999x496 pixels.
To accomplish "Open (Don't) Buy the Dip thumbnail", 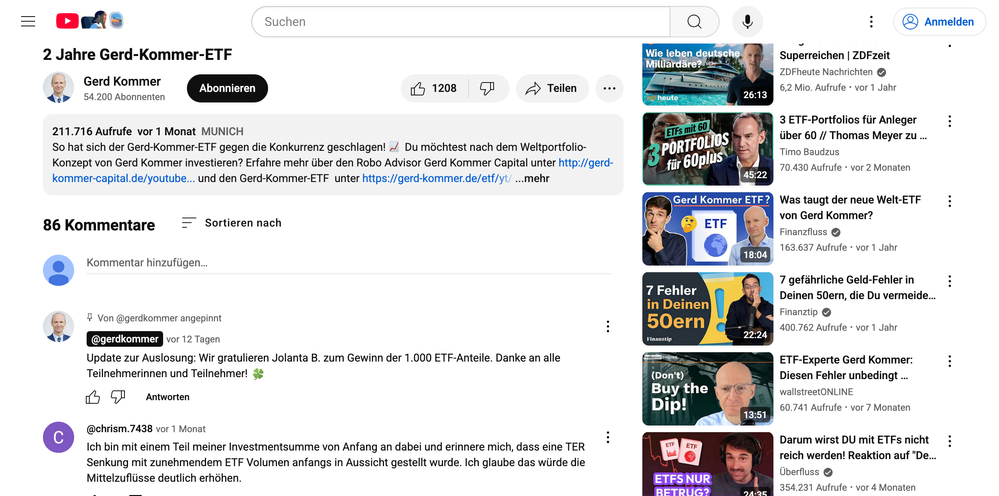I will point(708,389).
